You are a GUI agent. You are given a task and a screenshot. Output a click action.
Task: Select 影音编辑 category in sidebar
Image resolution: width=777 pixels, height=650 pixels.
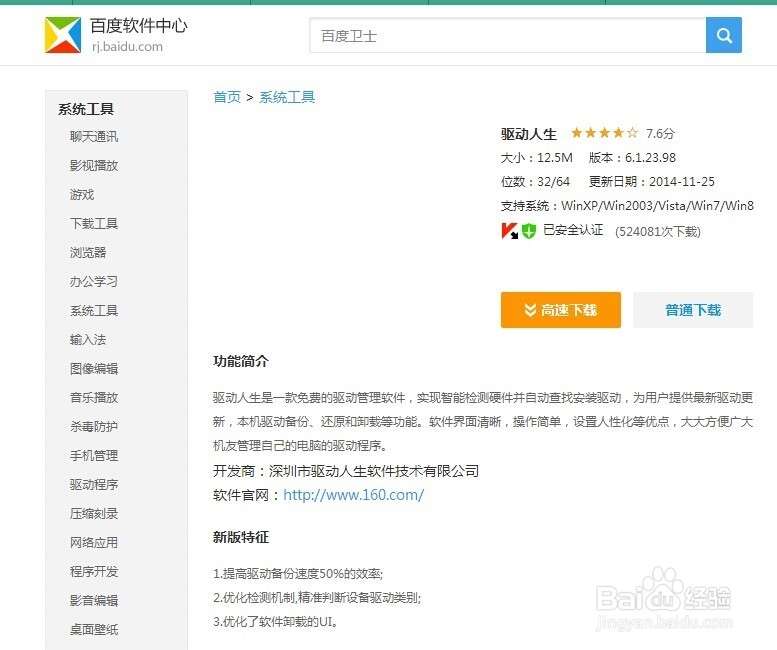click(x=94, y=600)
